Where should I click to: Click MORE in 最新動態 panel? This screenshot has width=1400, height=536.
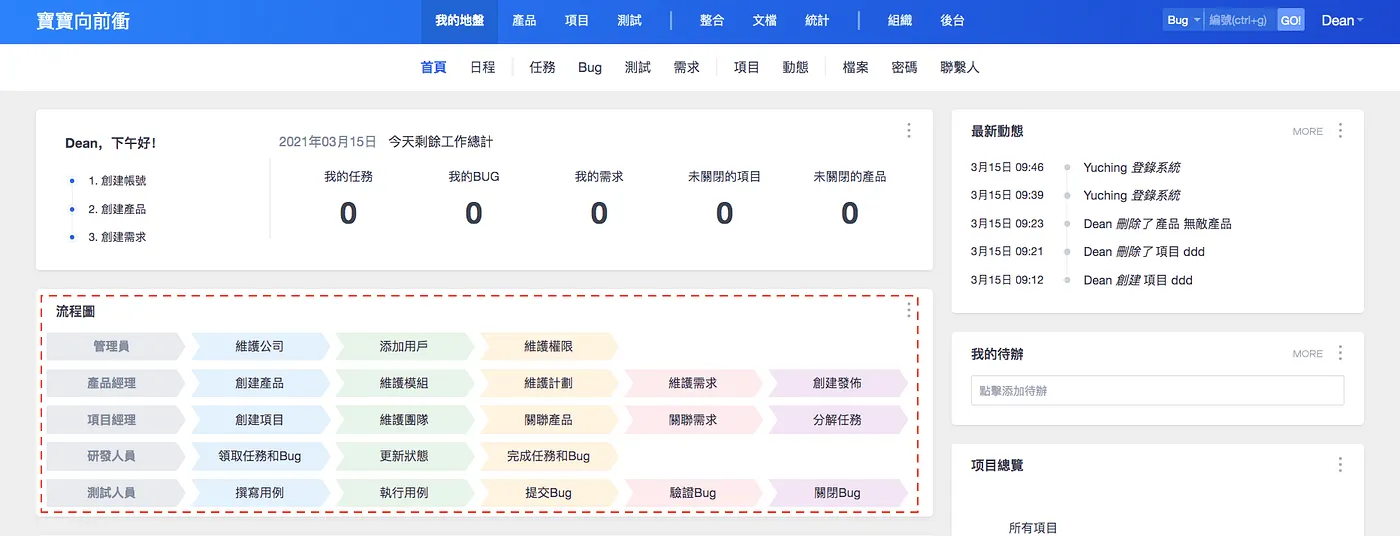1307,131
